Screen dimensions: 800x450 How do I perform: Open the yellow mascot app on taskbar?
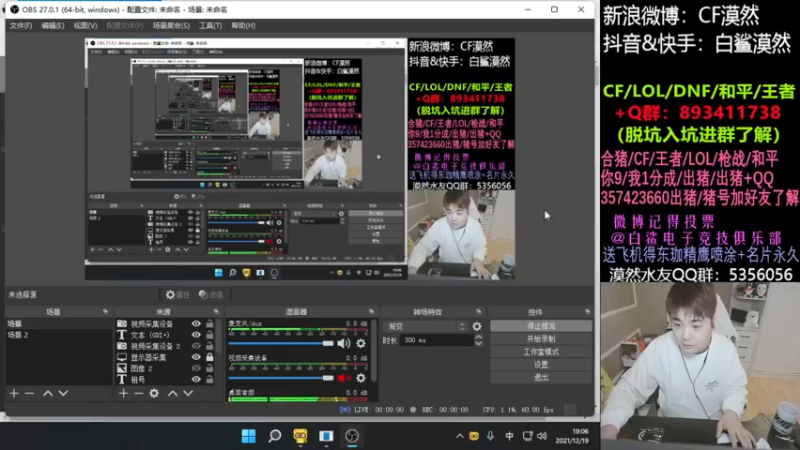tap(300, 436)
